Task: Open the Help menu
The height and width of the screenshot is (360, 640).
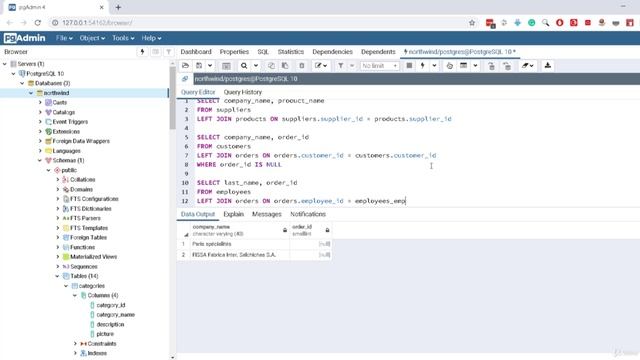Action: tap(151, 38)
